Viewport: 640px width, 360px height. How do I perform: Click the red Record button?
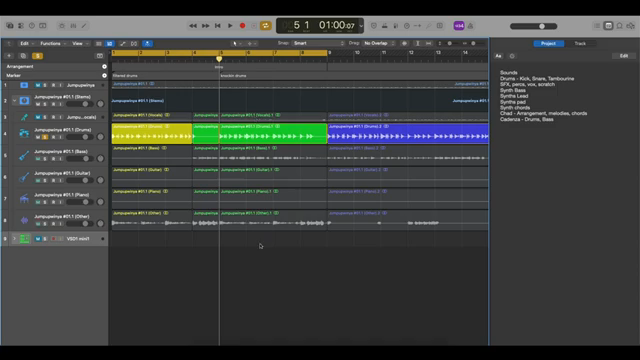(242, 26)
